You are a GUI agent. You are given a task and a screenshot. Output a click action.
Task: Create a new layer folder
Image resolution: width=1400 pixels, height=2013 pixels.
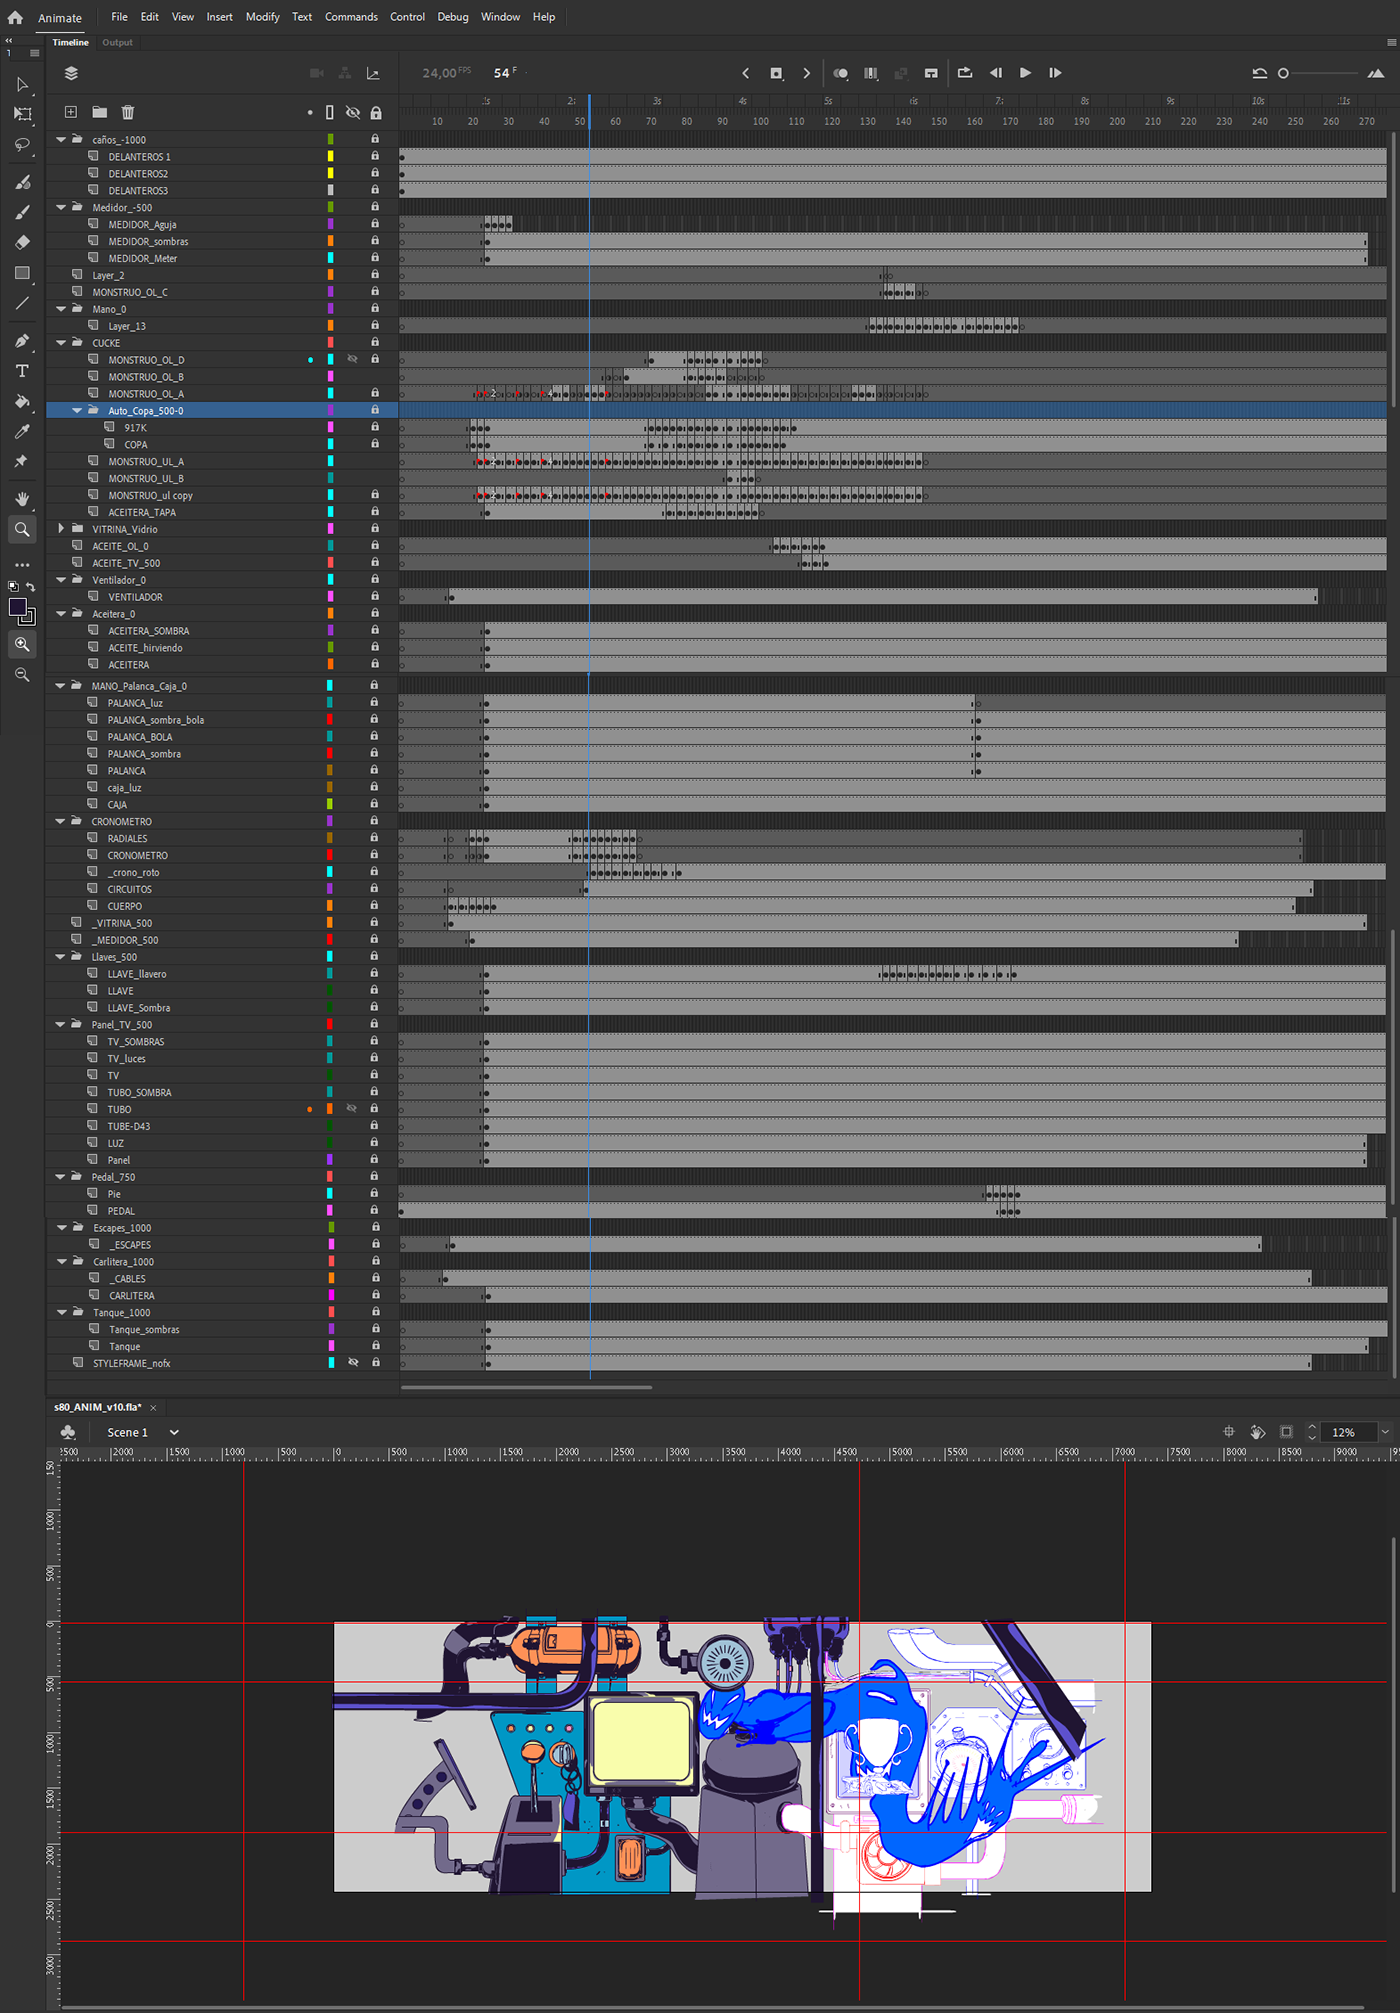[100, 112]
